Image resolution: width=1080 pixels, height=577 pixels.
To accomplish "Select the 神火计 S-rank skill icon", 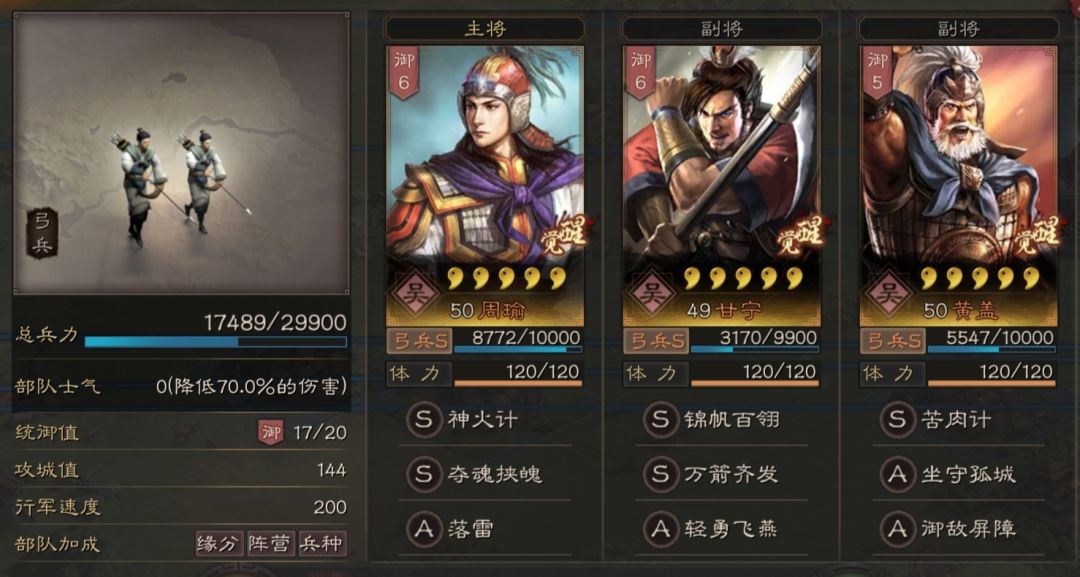I will tap(424, 419).
